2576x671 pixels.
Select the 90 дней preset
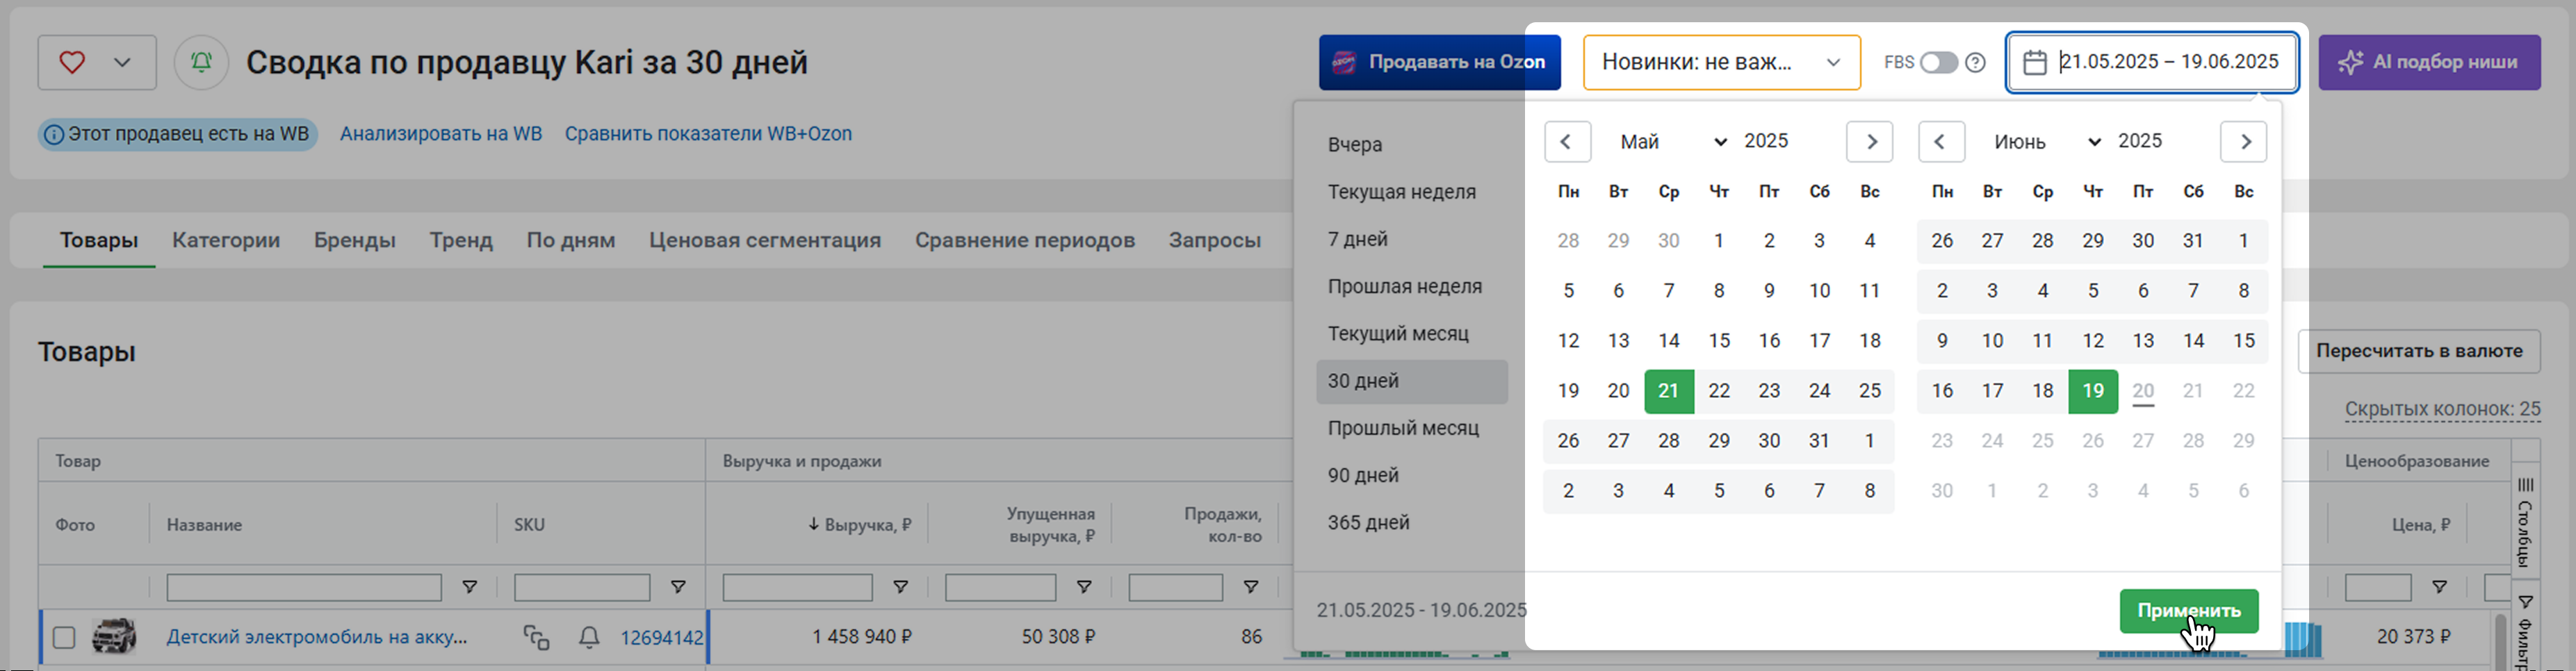point(1412,475)
